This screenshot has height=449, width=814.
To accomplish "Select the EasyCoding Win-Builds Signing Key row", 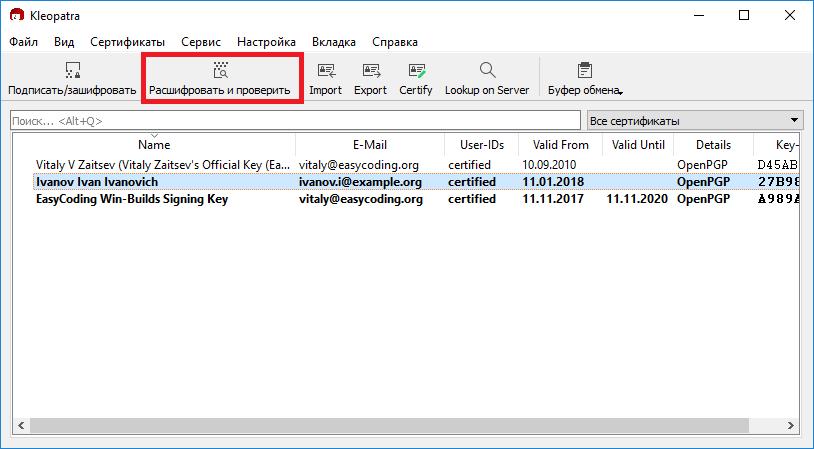I will pos(131,199).
